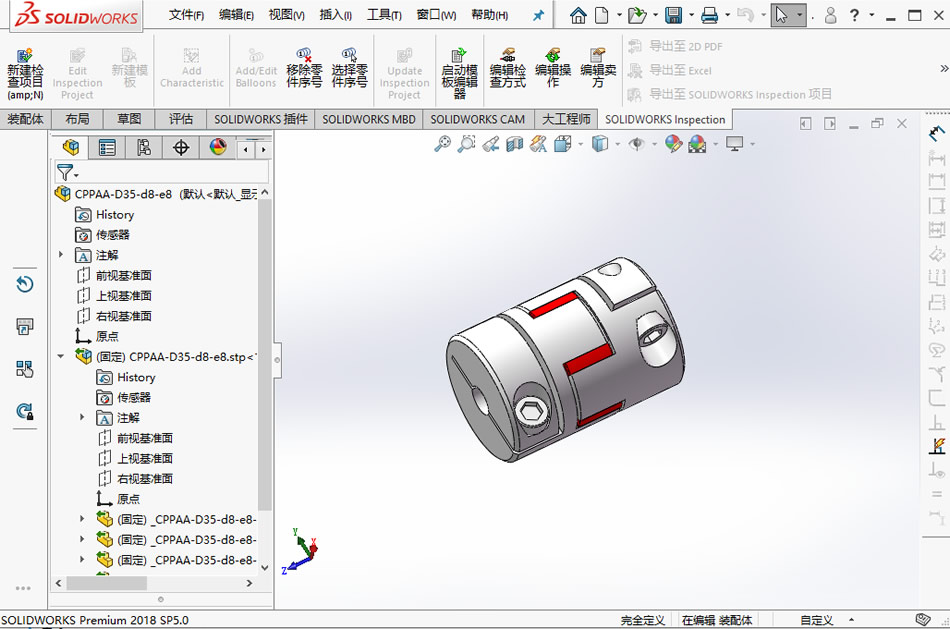Select the top-level History item
950x629 pixels.
click(115, 215)
